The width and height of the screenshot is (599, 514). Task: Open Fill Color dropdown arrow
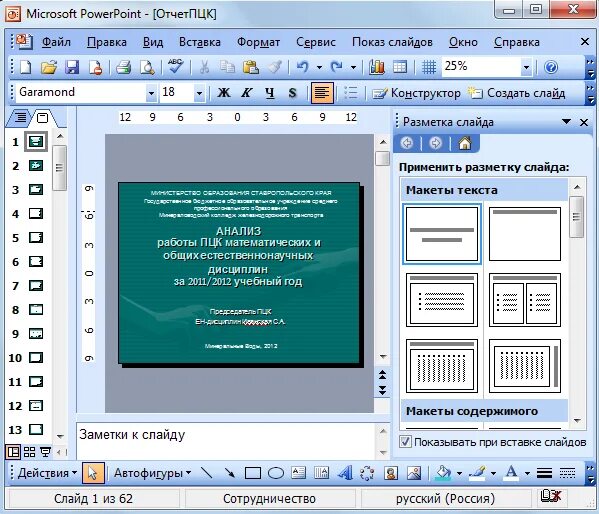tap(459, 473)
